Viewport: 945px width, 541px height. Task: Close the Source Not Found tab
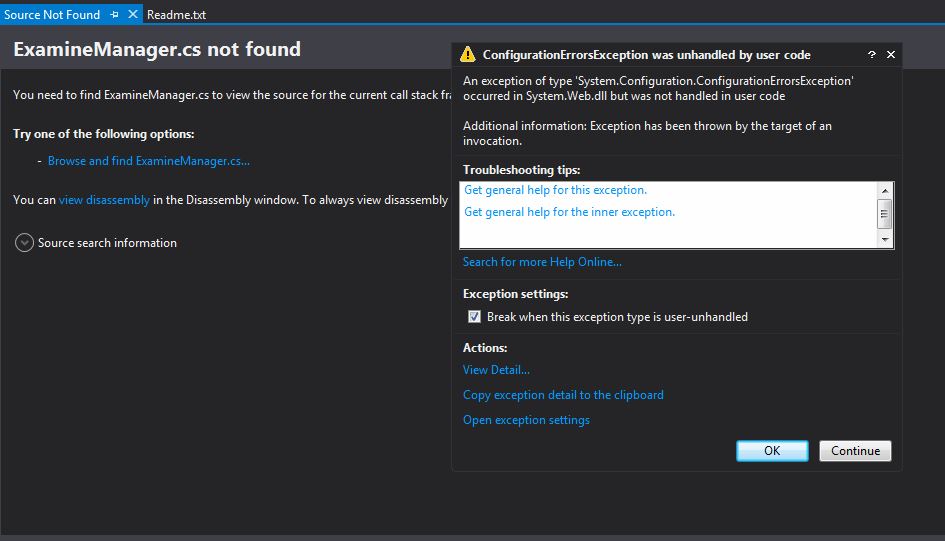coord(133,15)
